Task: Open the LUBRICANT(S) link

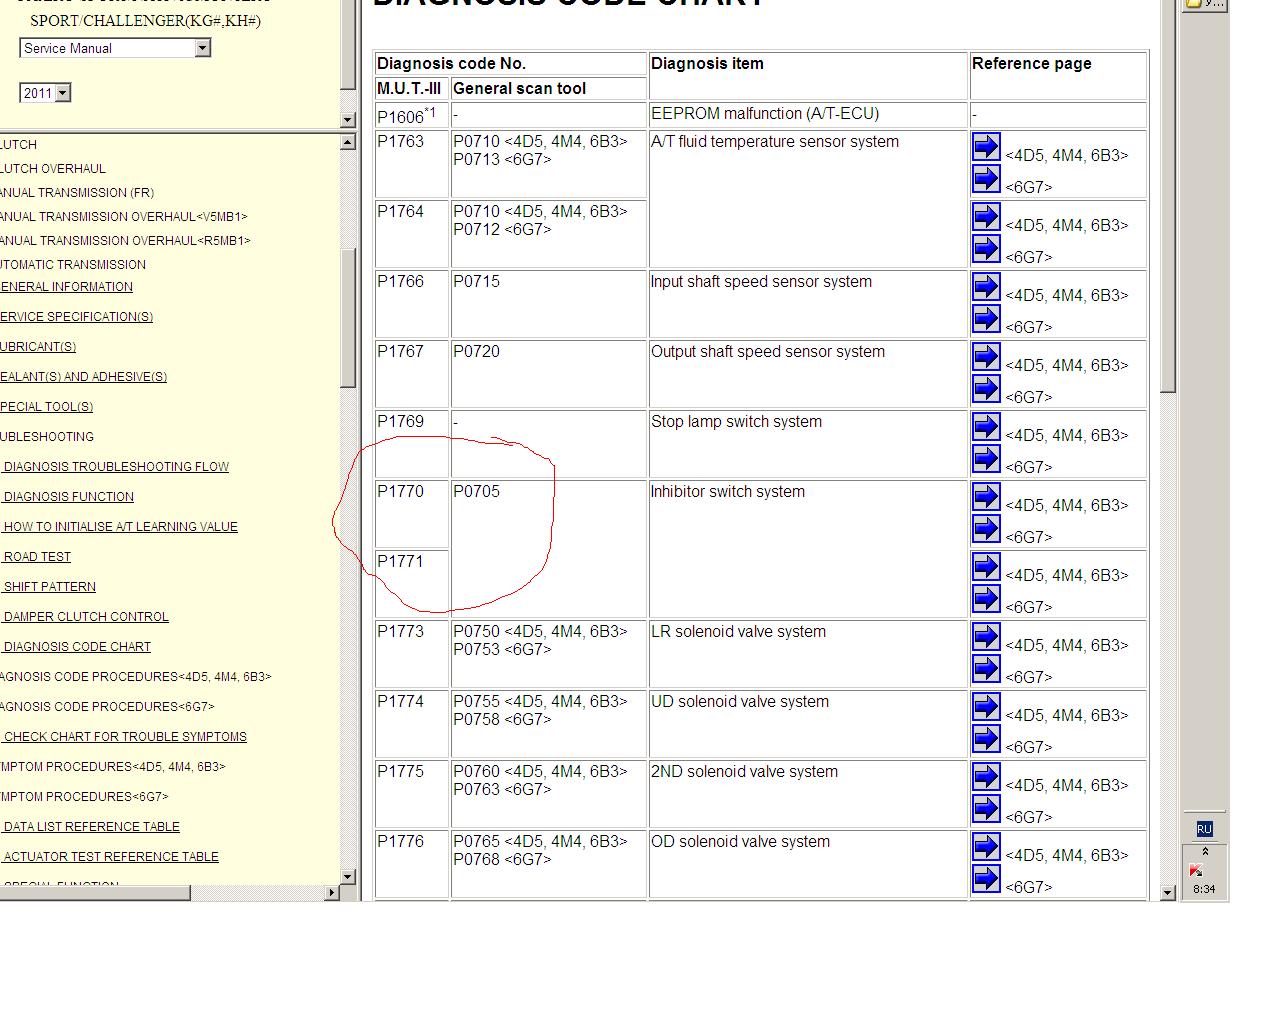Action: coord(38,347)
